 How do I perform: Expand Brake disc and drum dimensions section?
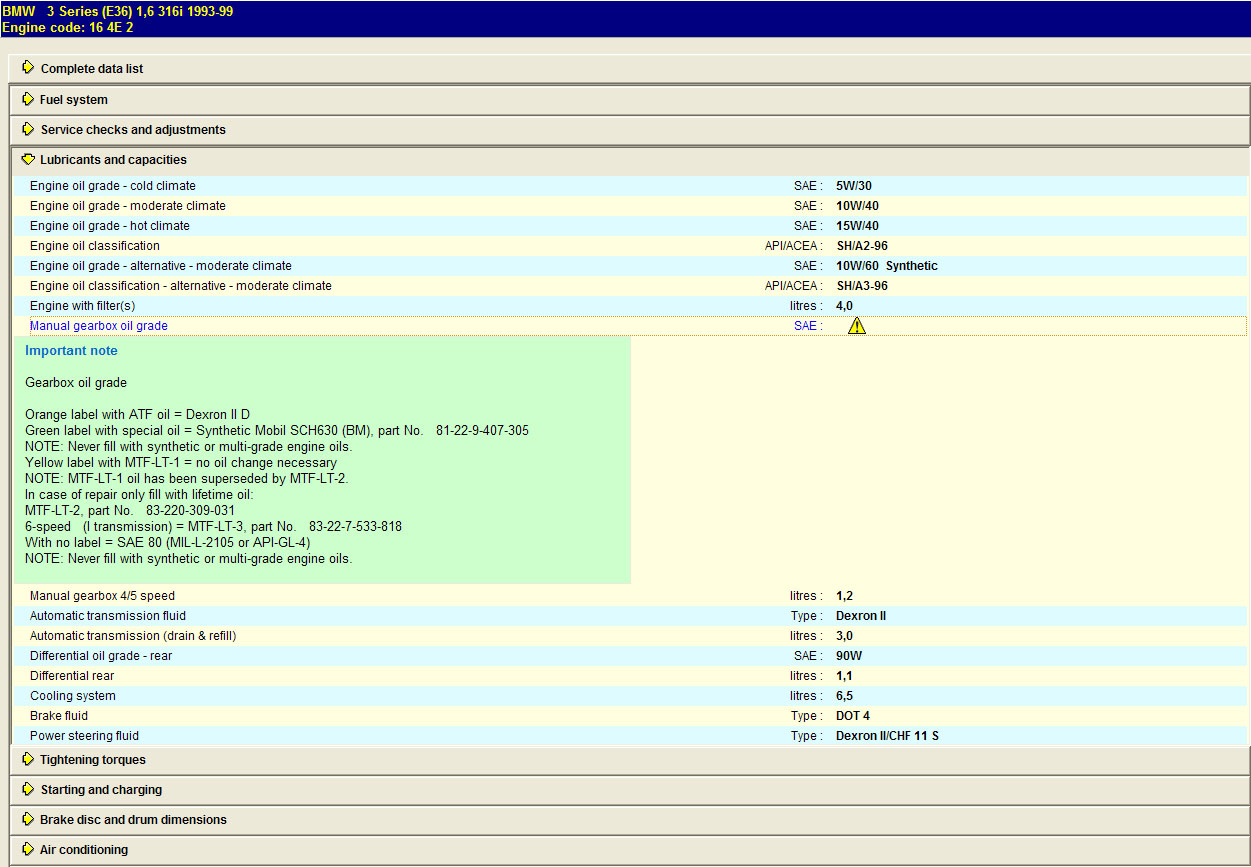[132, 820]
